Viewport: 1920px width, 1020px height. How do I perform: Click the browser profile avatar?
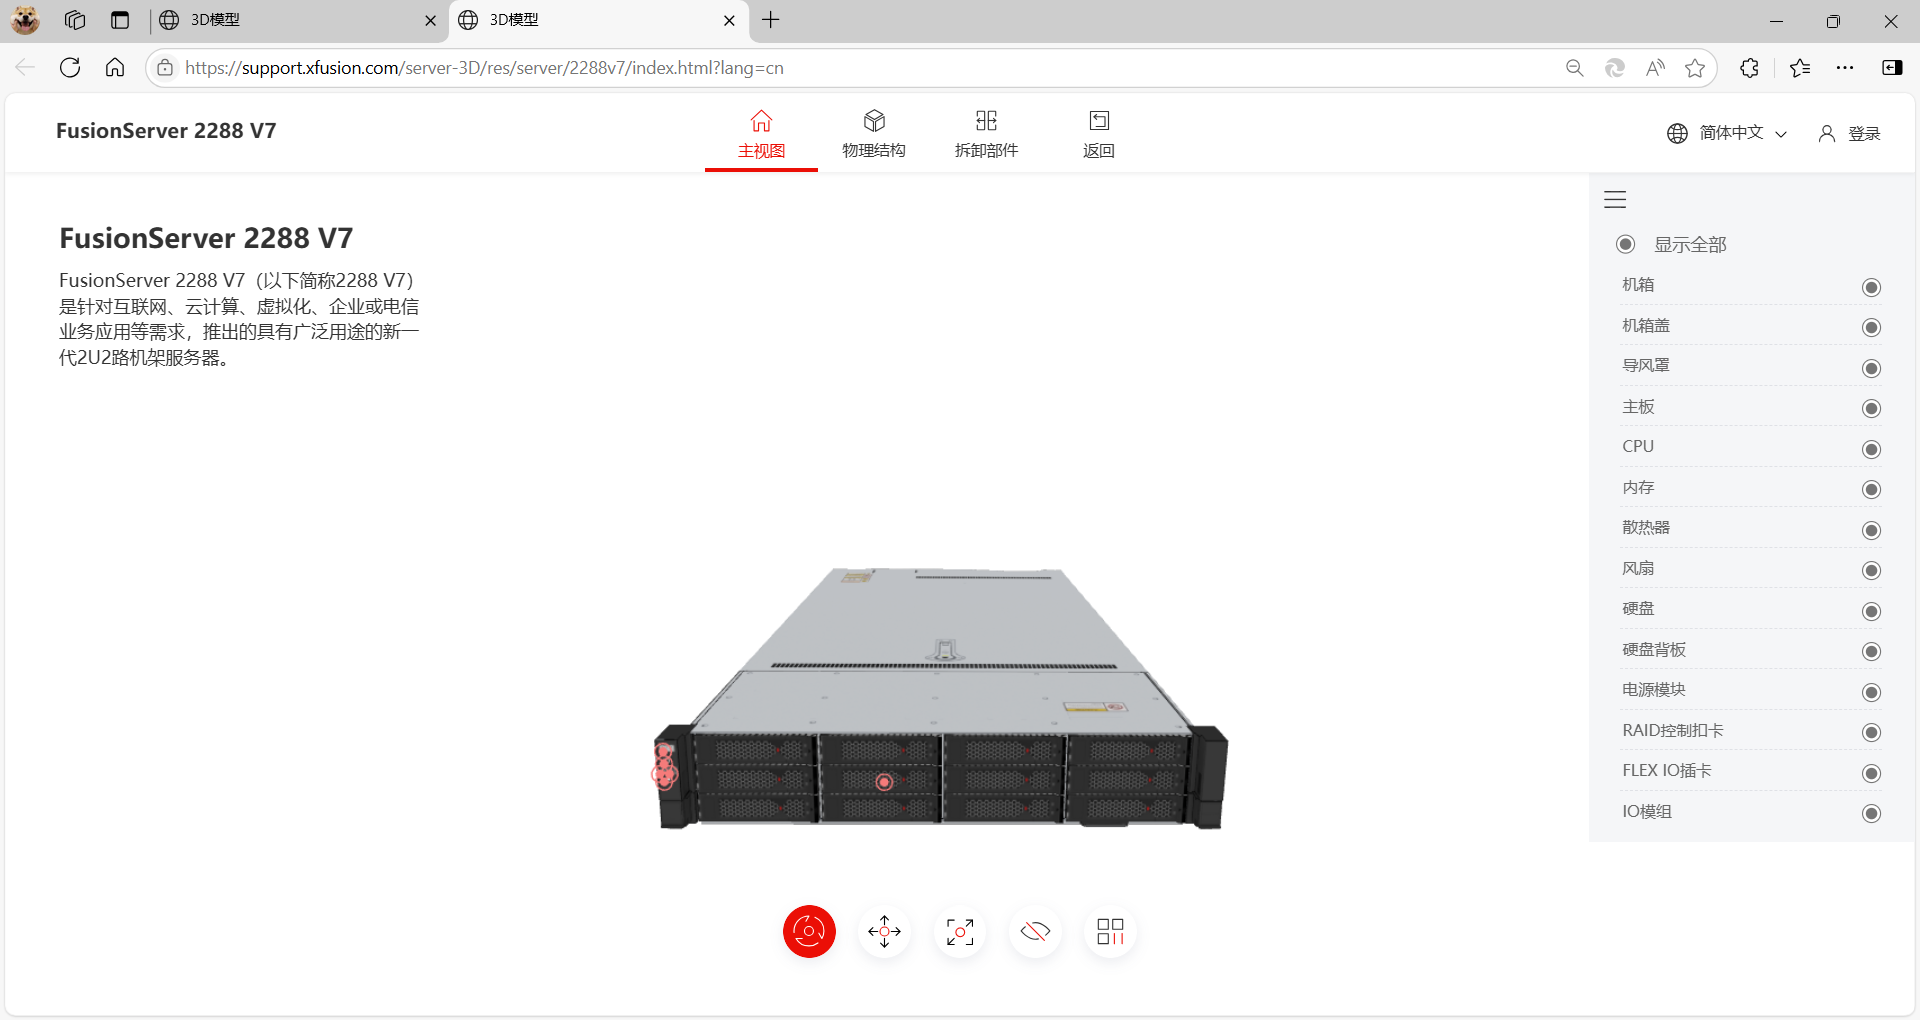click(x=25, y=20)
